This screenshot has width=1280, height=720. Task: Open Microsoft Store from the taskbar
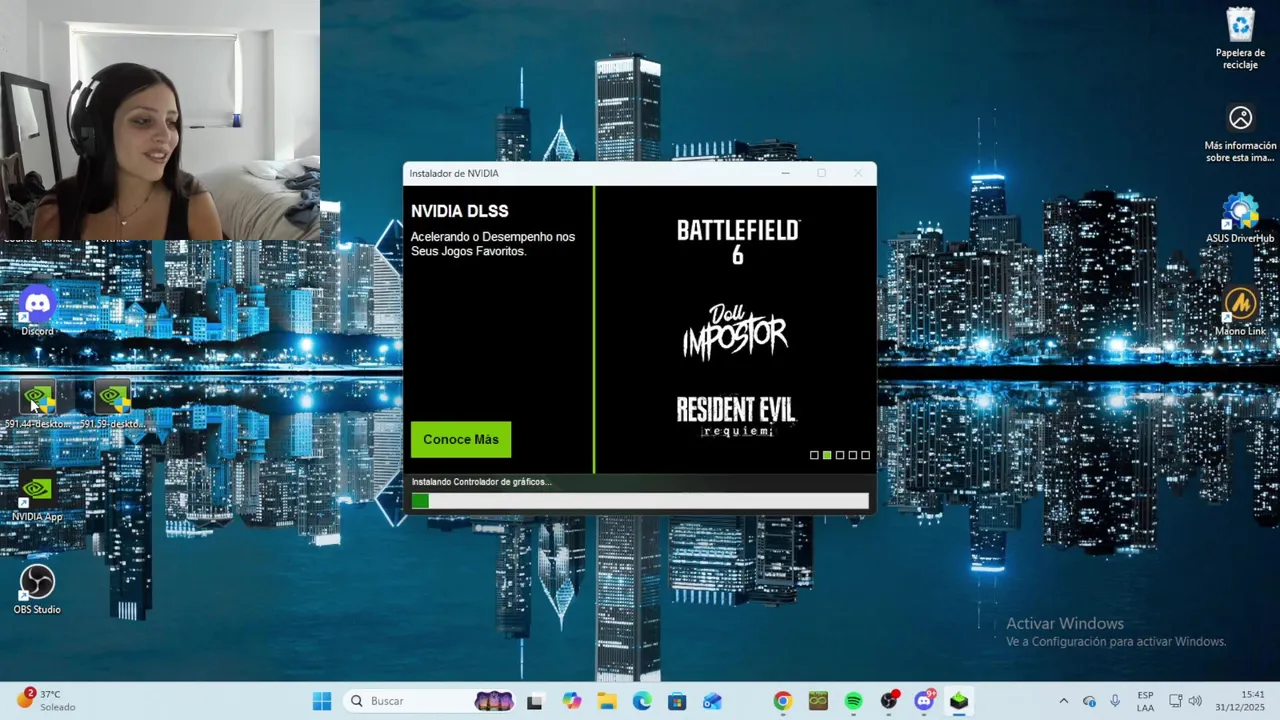coord(677,701)
